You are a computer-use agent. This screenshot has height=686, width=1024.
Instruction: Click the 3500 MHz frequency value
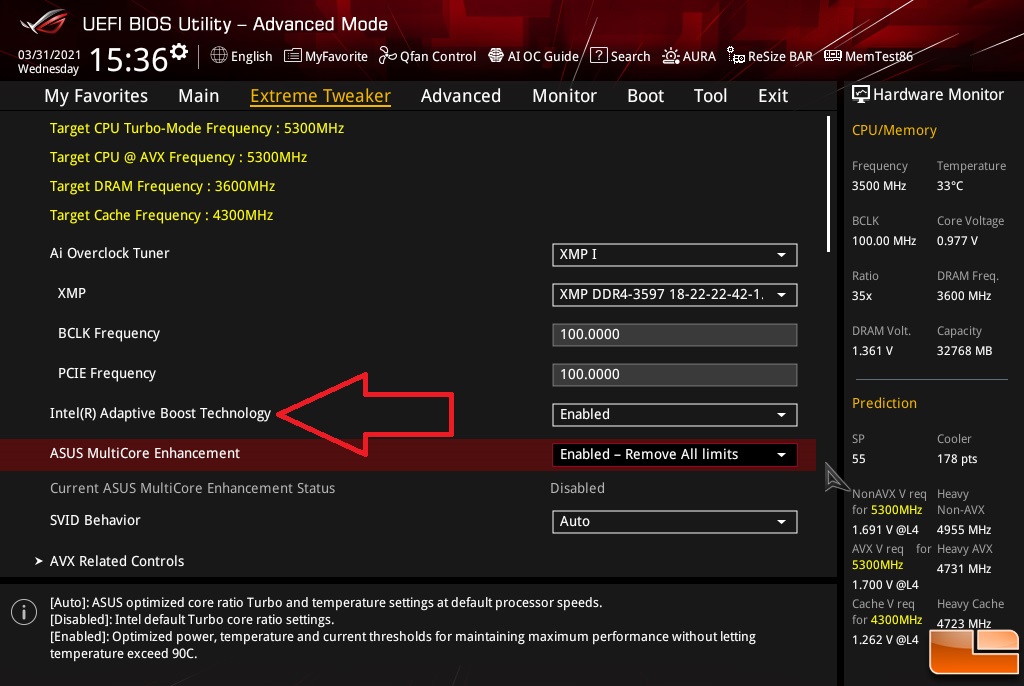click(878, 186)
